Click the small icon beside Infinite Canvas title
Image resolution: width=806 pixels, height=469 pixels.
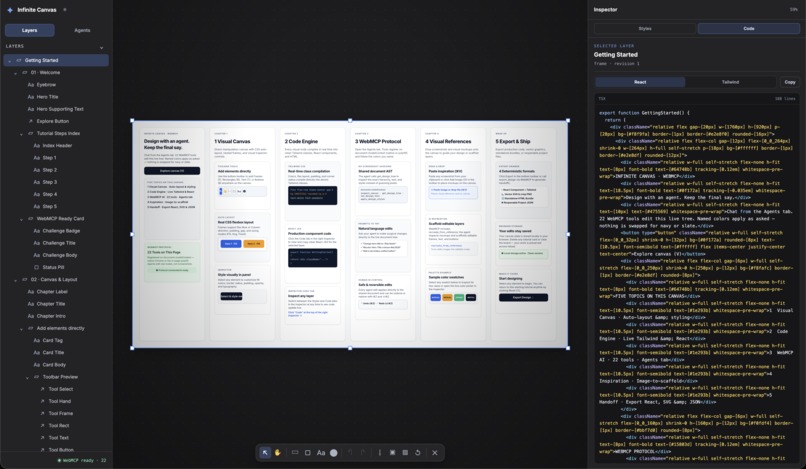[65, 10]
